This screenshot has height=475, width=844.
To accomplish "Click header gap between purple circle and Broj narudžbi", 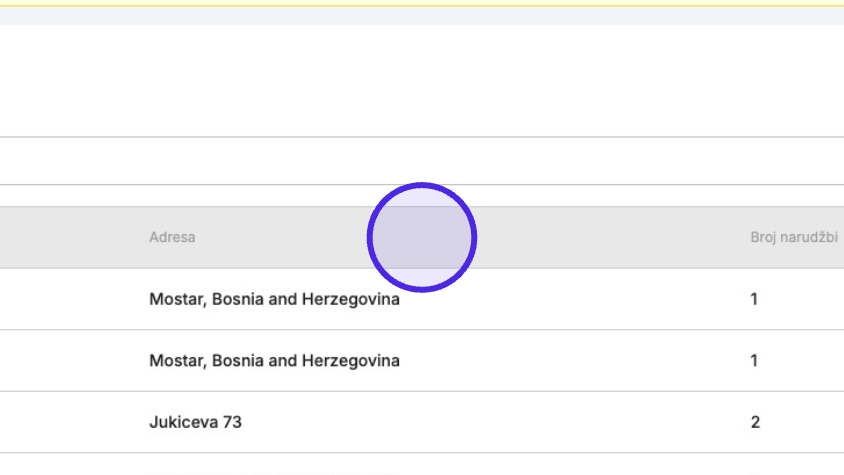I will pyautogui.click(x=614, y=237).
